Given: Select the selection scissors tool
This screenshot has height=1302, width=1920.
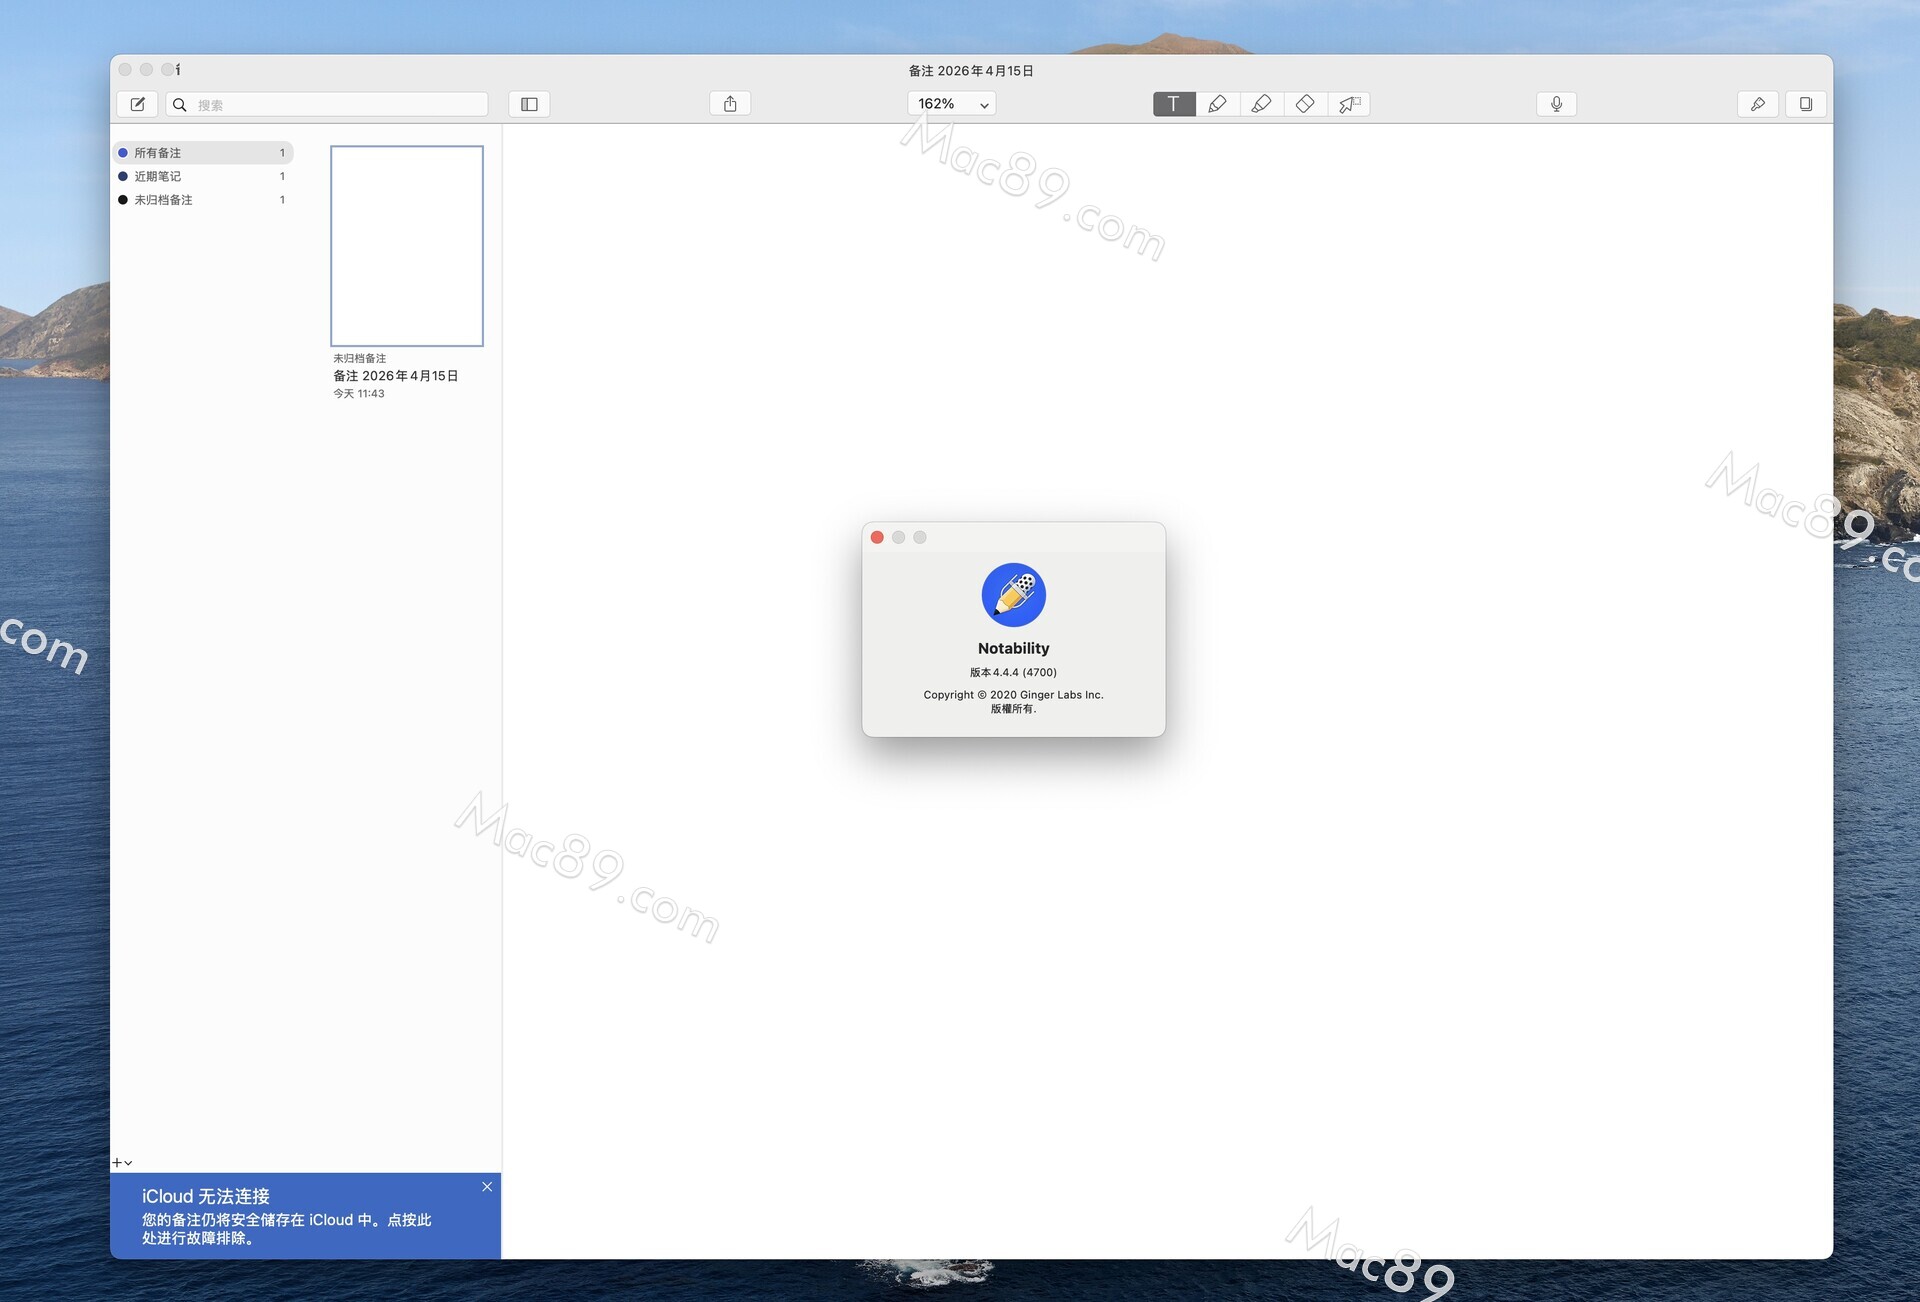Looking at the screenshot, I should click(1349, 104).
